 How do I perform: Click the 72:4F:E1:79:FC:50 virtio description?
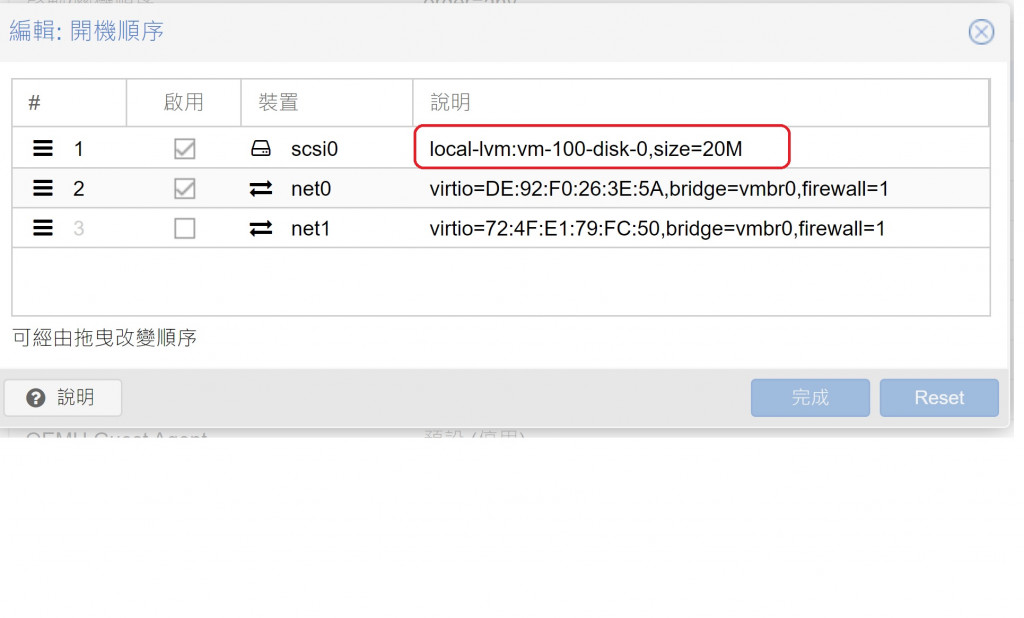coord(657,229)
